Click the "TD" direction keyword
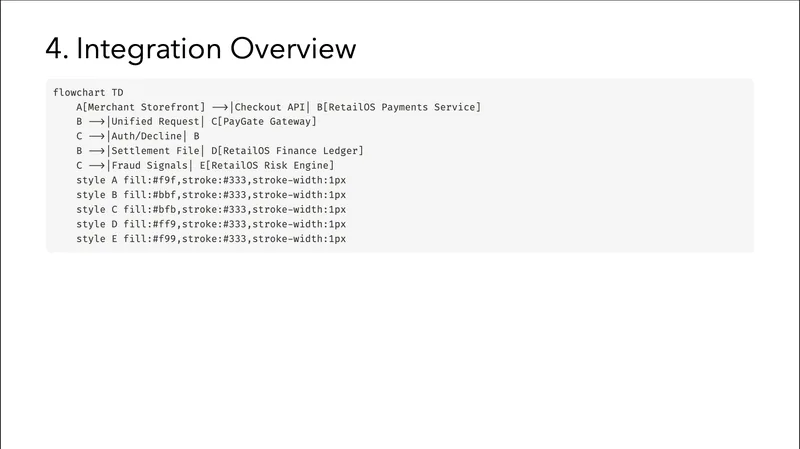 pos(118,92)
